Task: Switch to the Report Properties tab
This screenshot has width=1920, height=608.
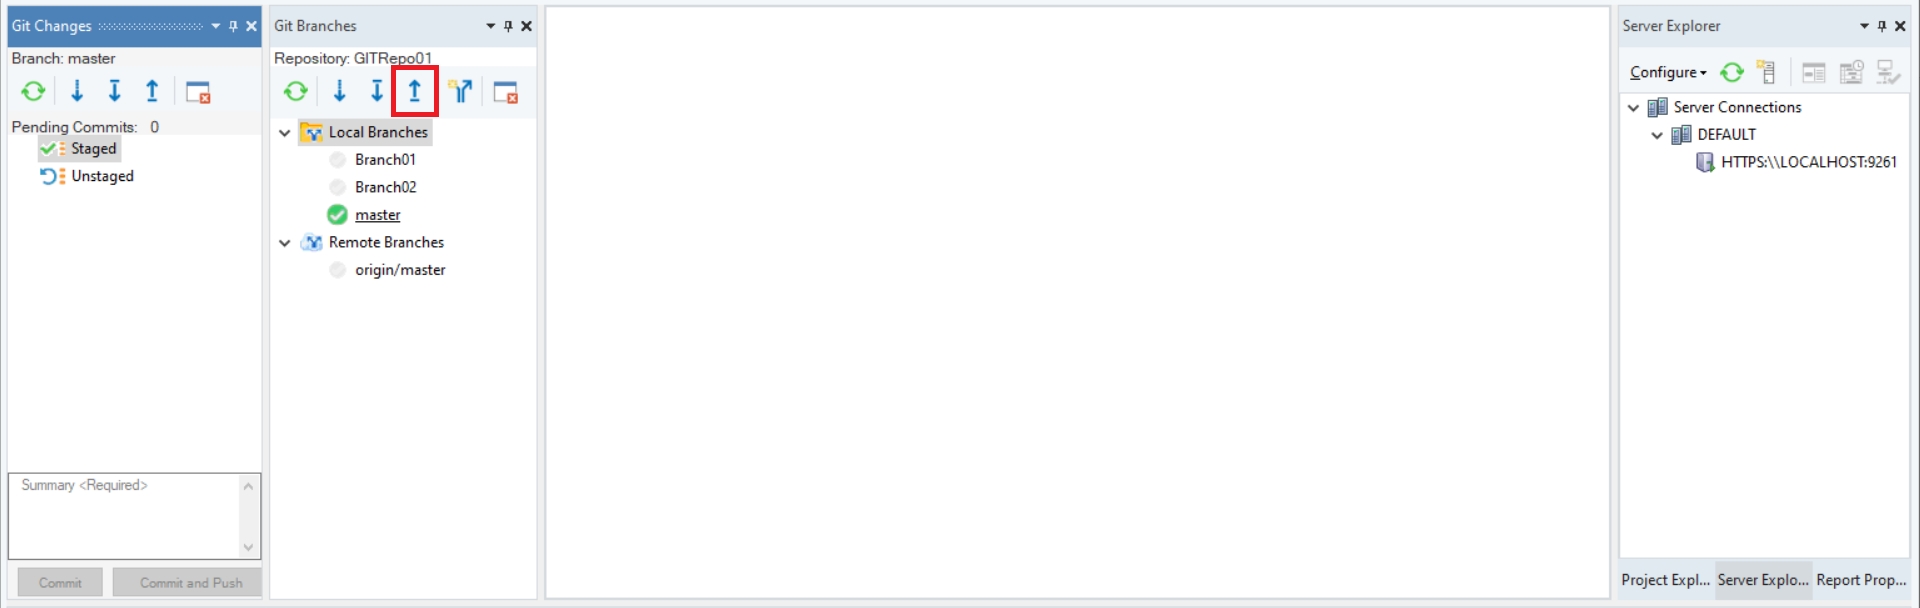Action: [1861, 580]
